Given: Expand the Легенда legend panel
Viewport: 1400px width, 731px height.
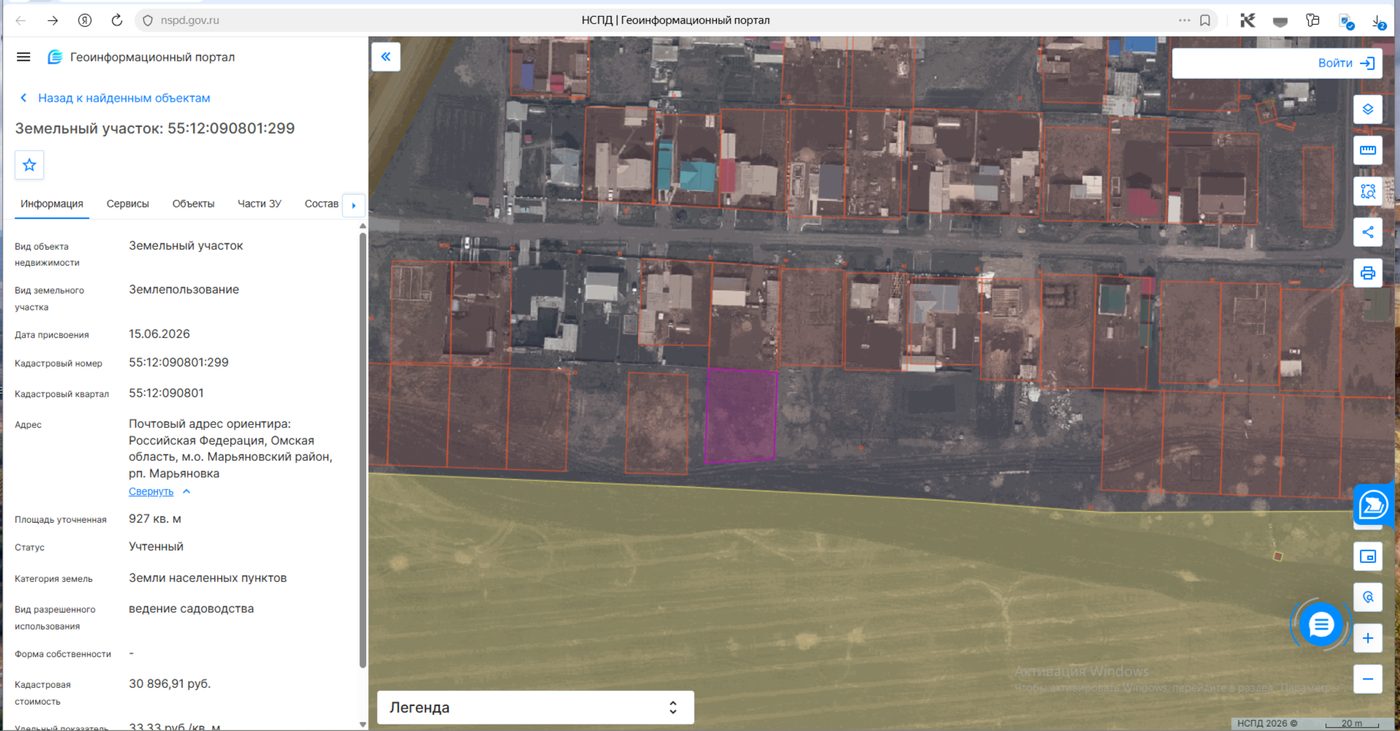Looking at the screenshot, I should point(535,707).
